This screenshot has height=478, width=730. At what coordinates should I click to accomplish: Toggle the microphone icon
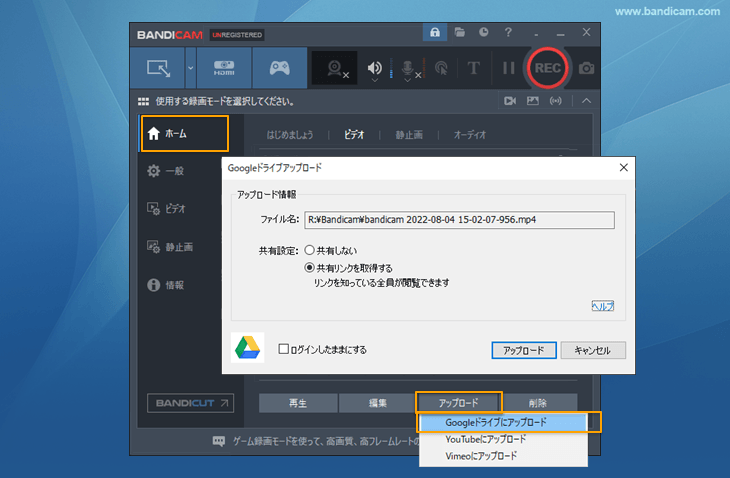pos(407,67)
